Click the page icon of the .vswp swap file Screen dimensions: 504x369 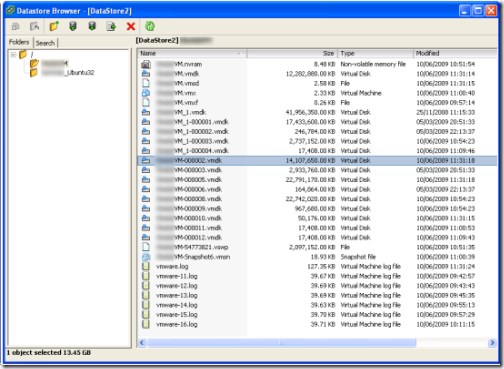click(146, 247)
